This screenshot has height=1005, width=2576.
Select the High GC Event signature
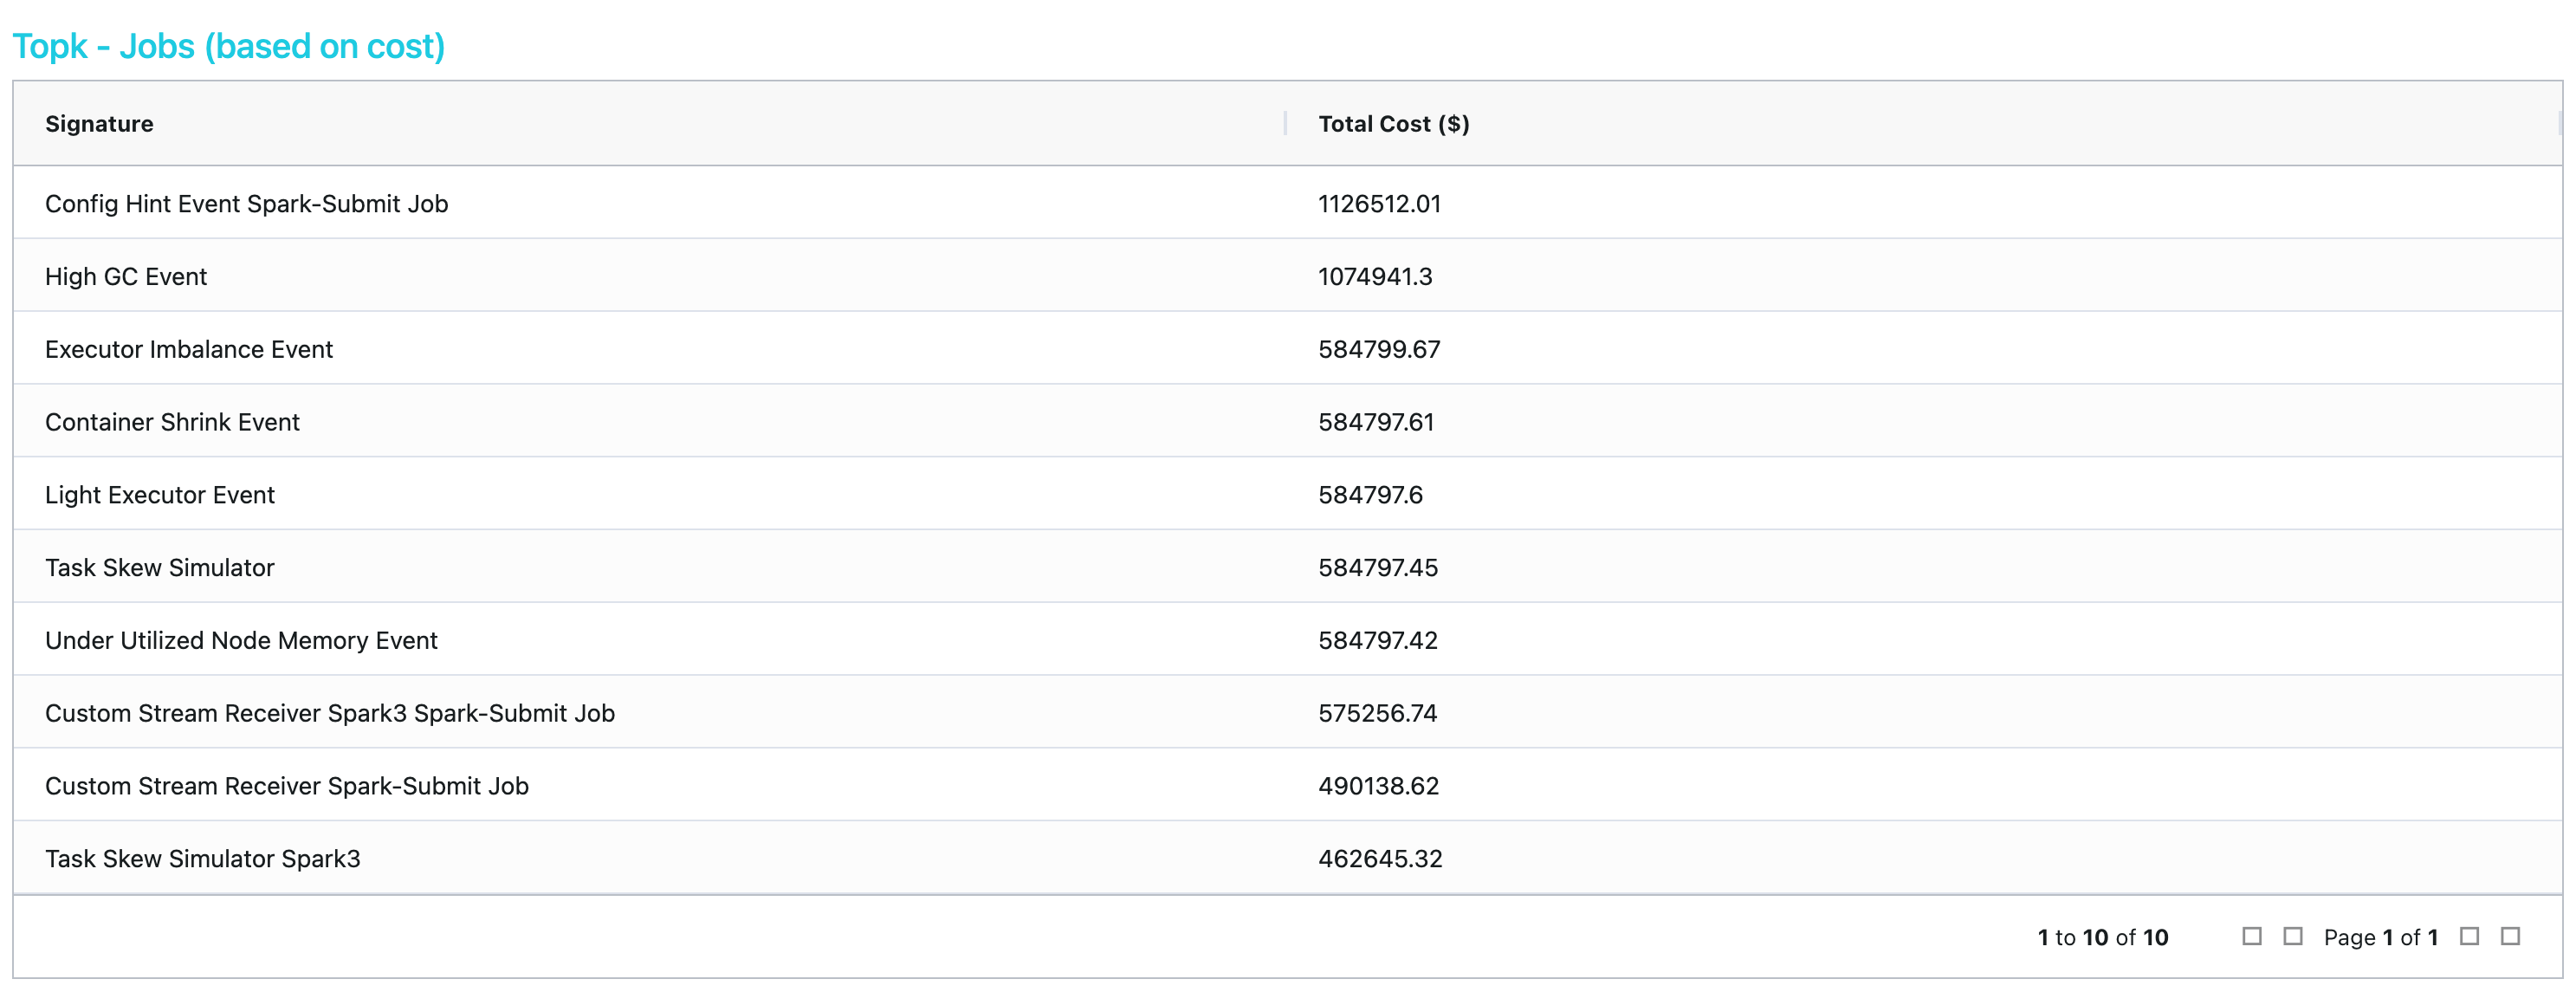(x=126, y=277)
